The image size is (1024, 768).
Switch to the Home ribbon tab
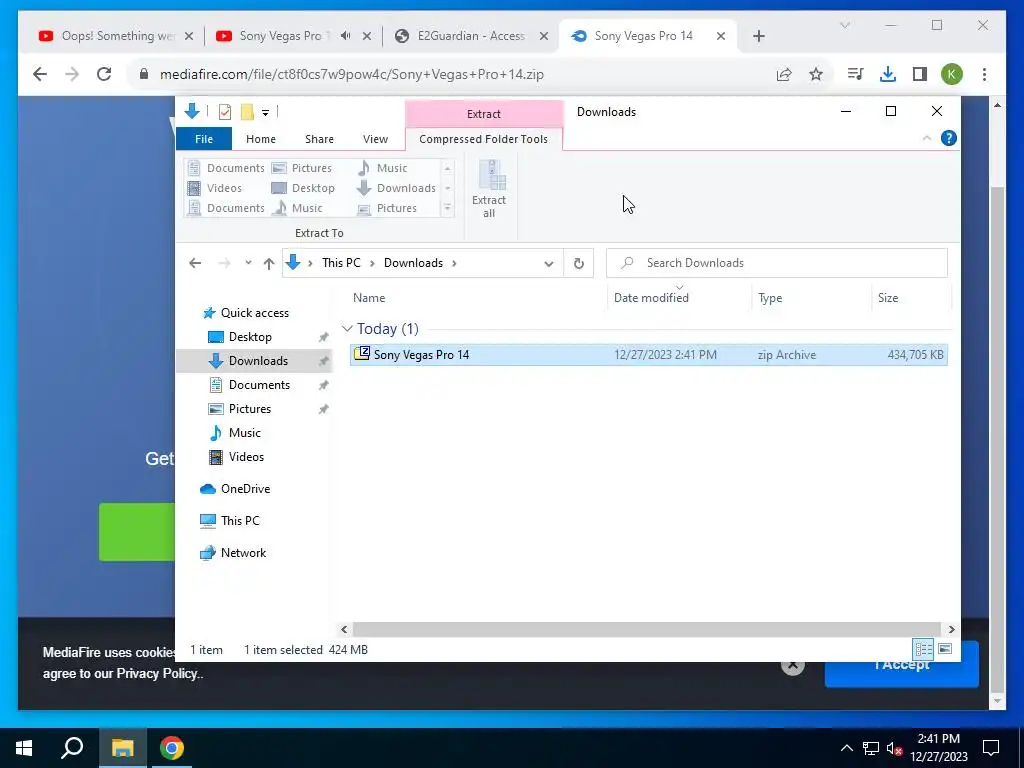point(261,139)
